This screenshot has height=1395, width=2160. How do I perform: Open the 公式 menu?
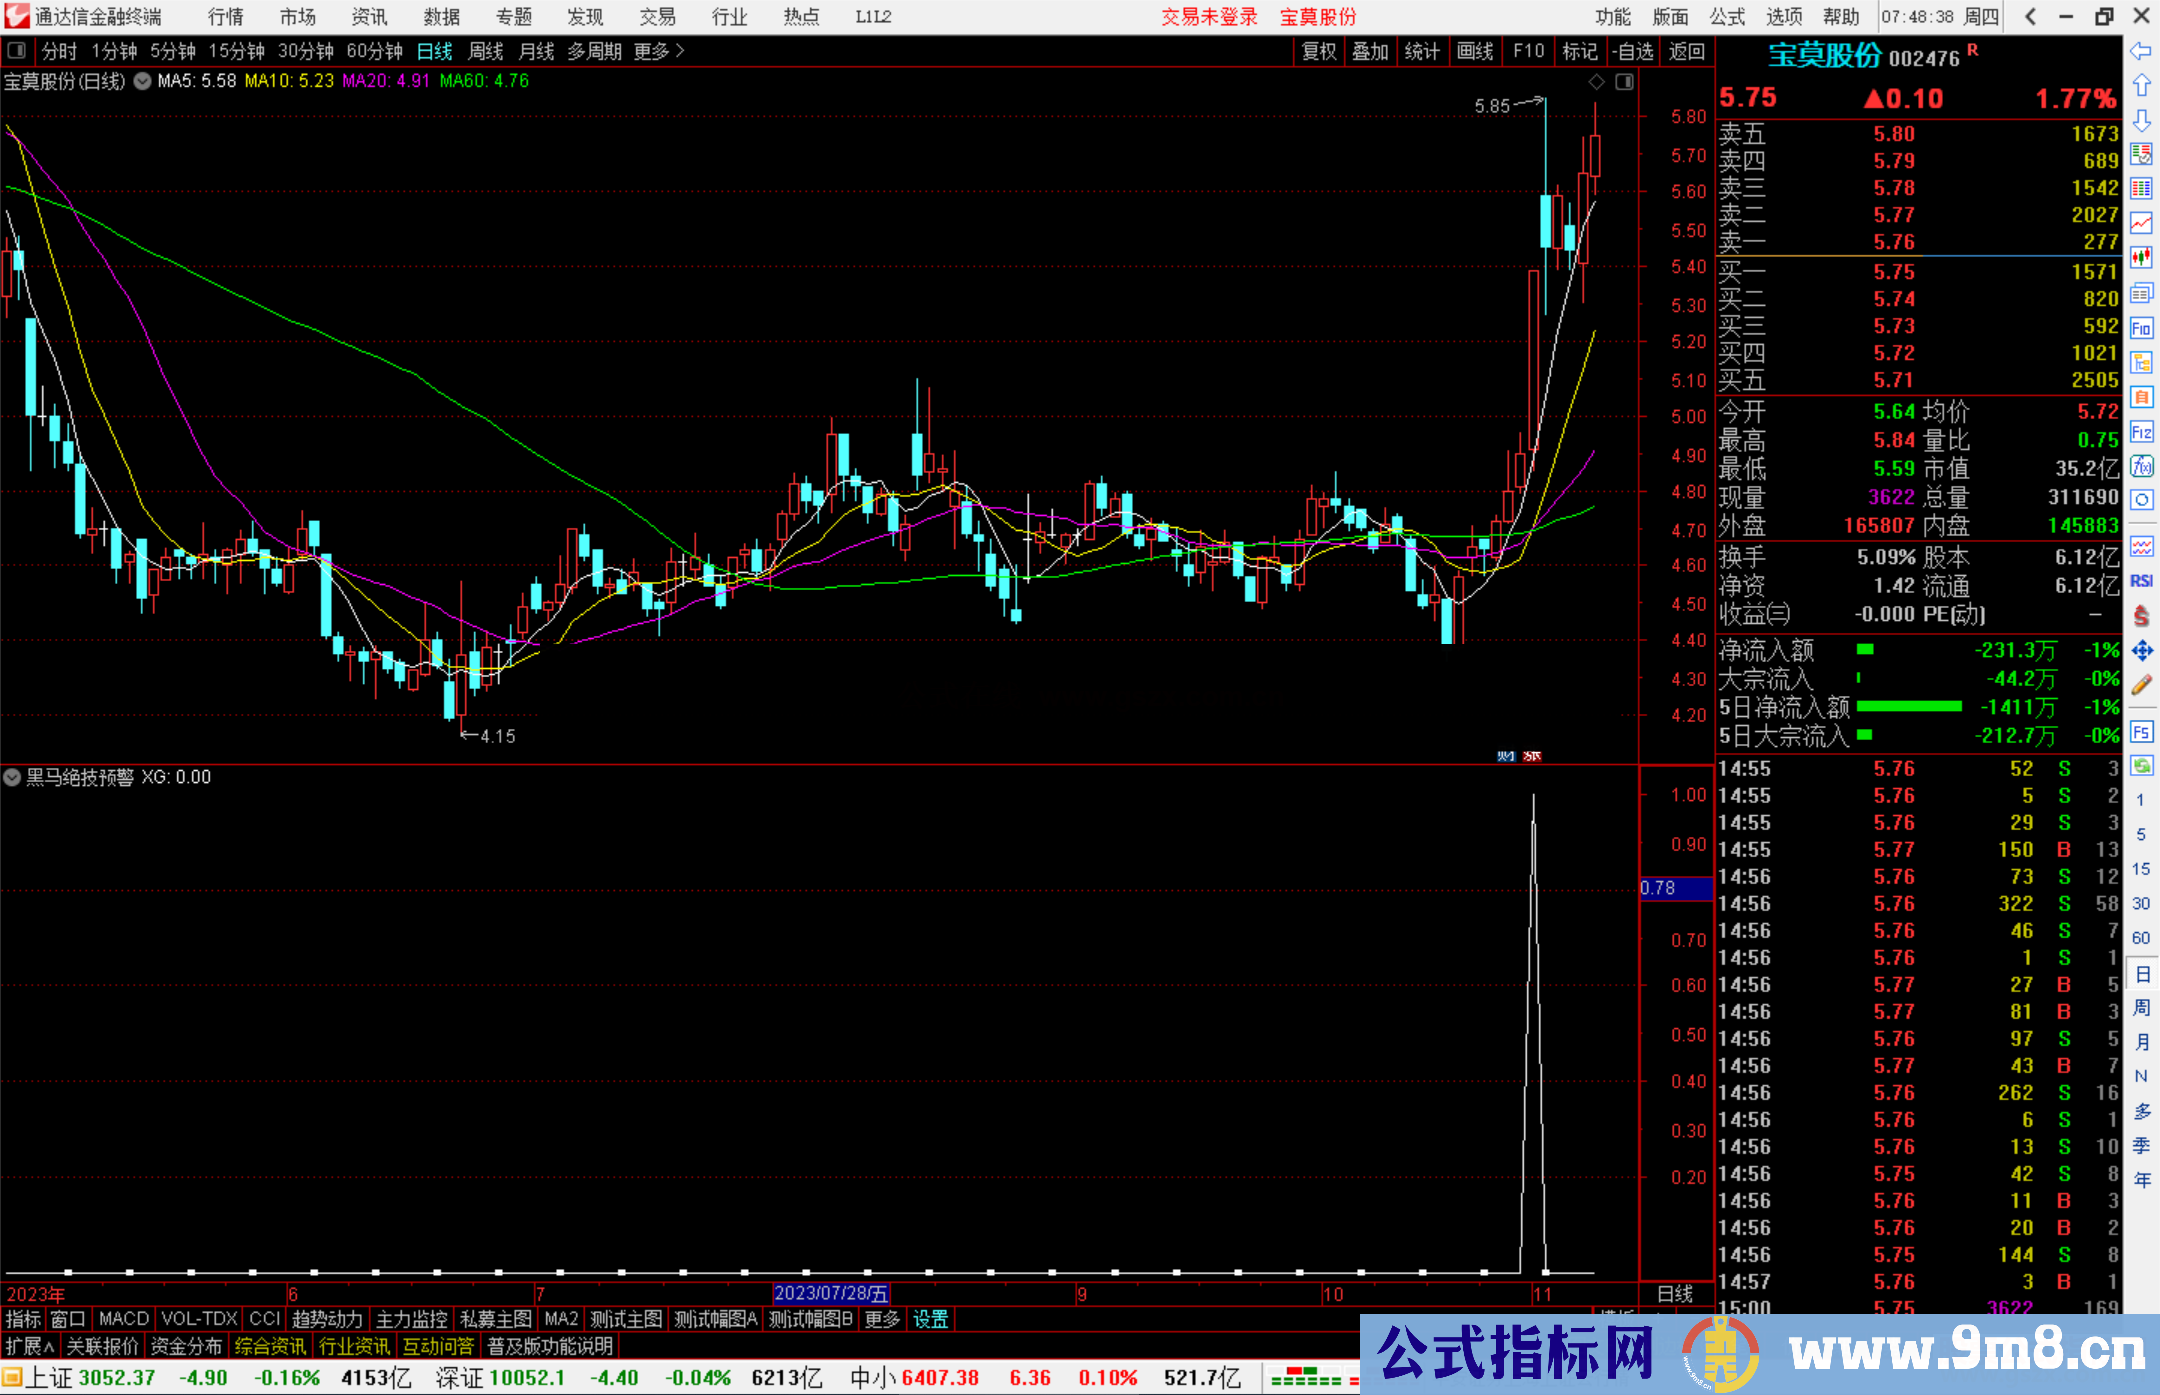tap(1727, 17)
